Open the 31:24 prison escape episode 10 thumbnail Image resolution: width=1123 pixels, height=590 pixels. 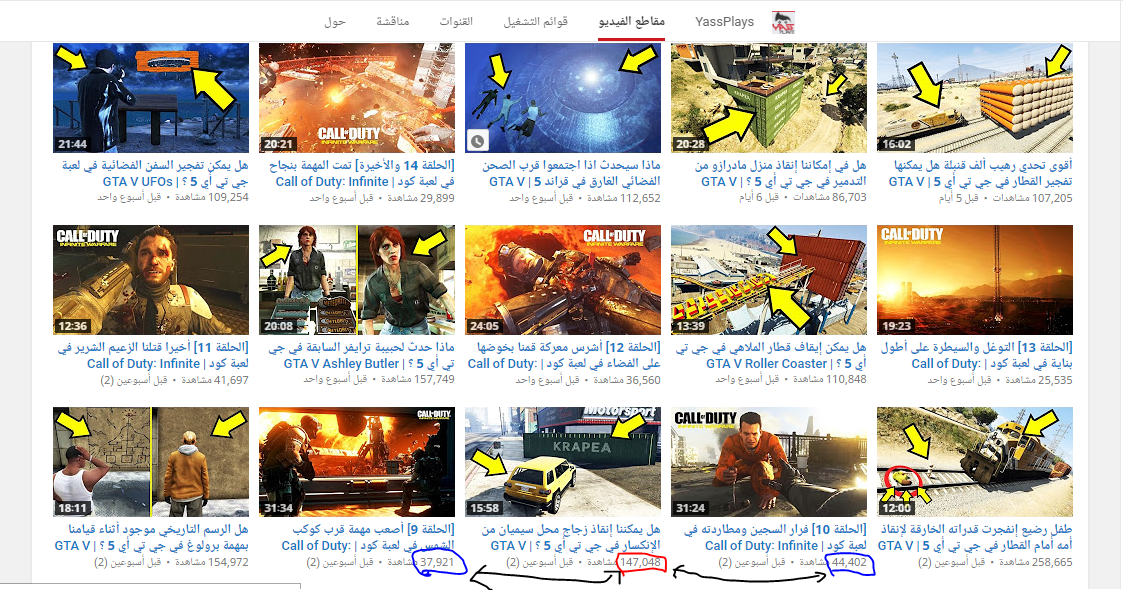click(768, 462)
